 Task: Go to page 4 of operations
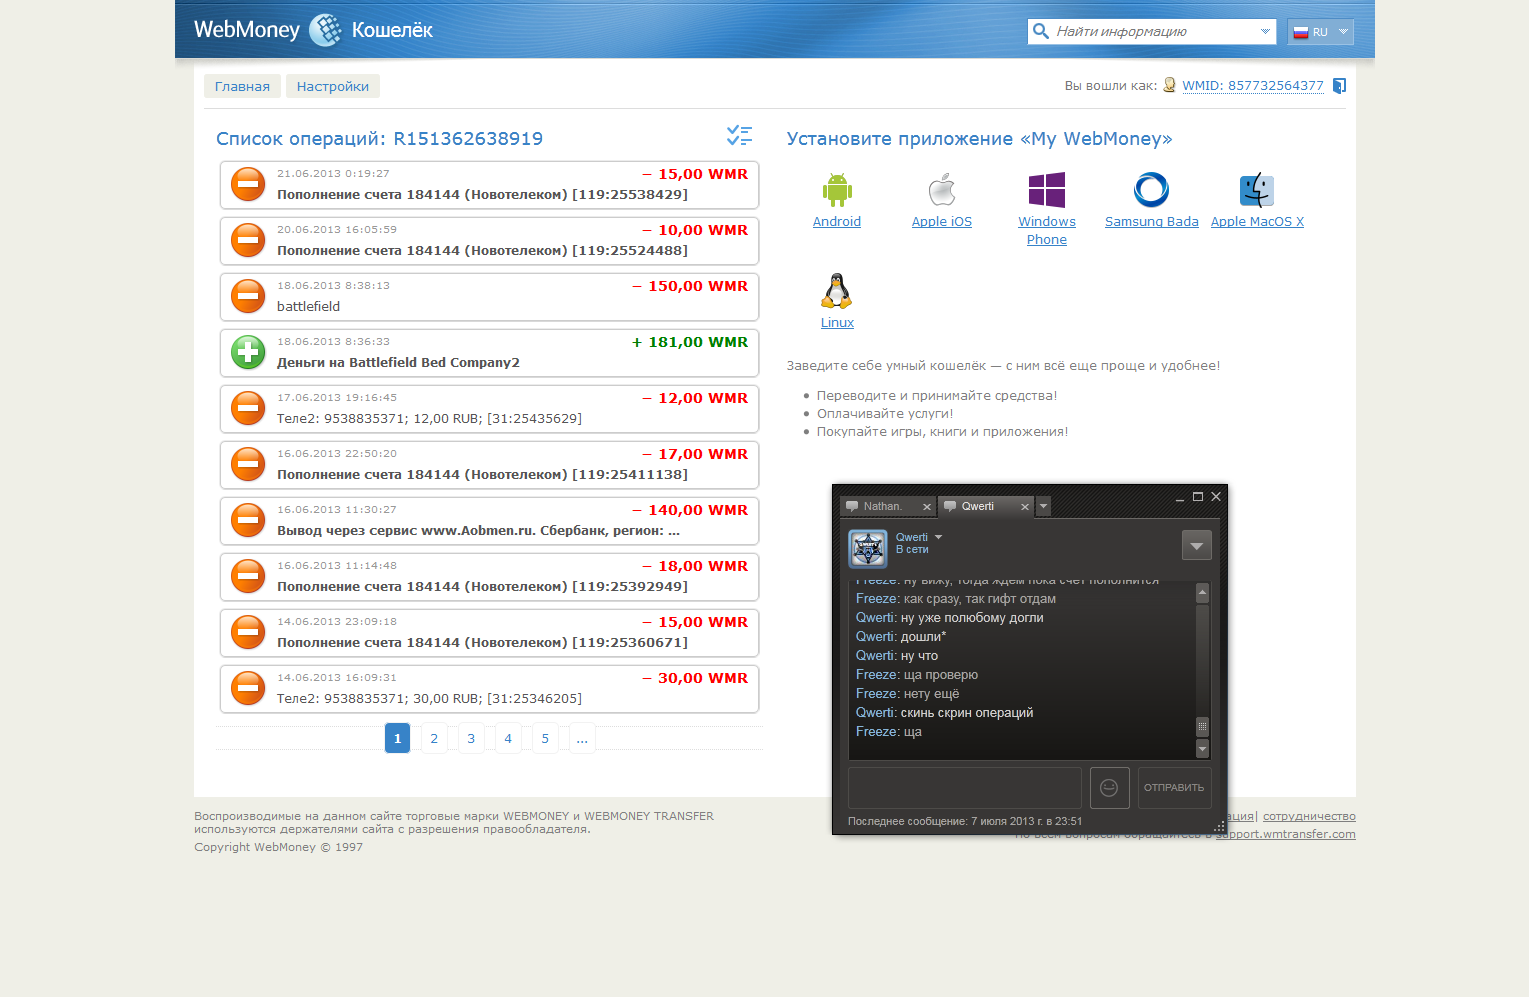508,738
